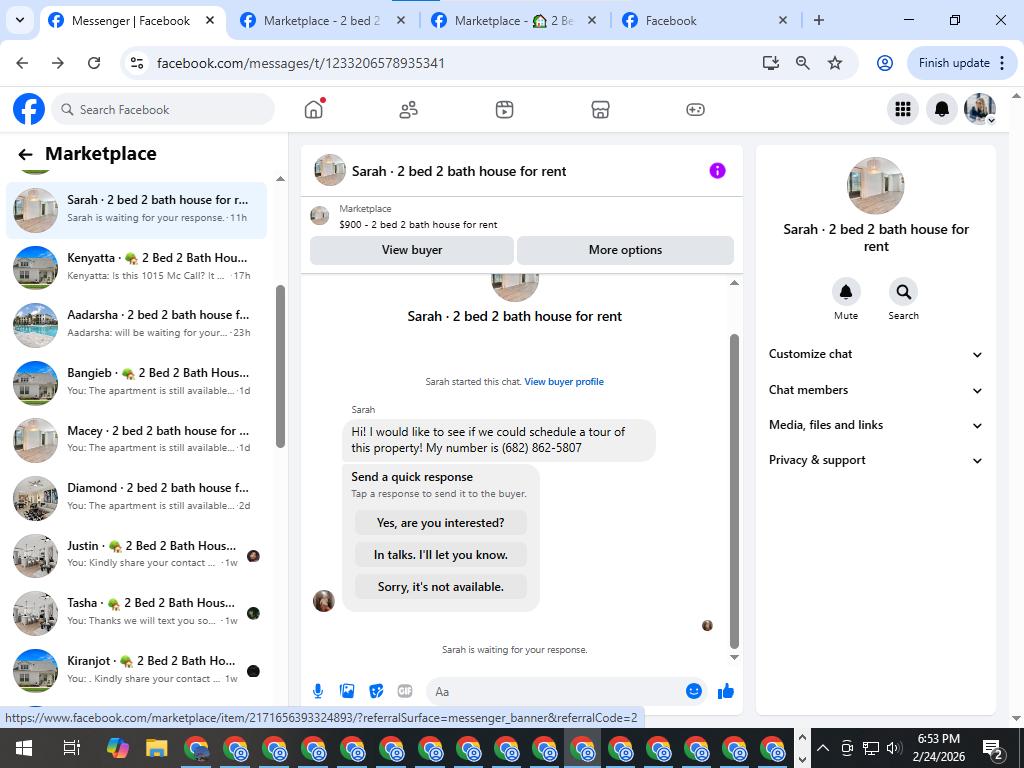The height and width of the screenshot is (768, 1024).
Task: Expand the Privacy & support section
Action: click(x=875, y=460)
